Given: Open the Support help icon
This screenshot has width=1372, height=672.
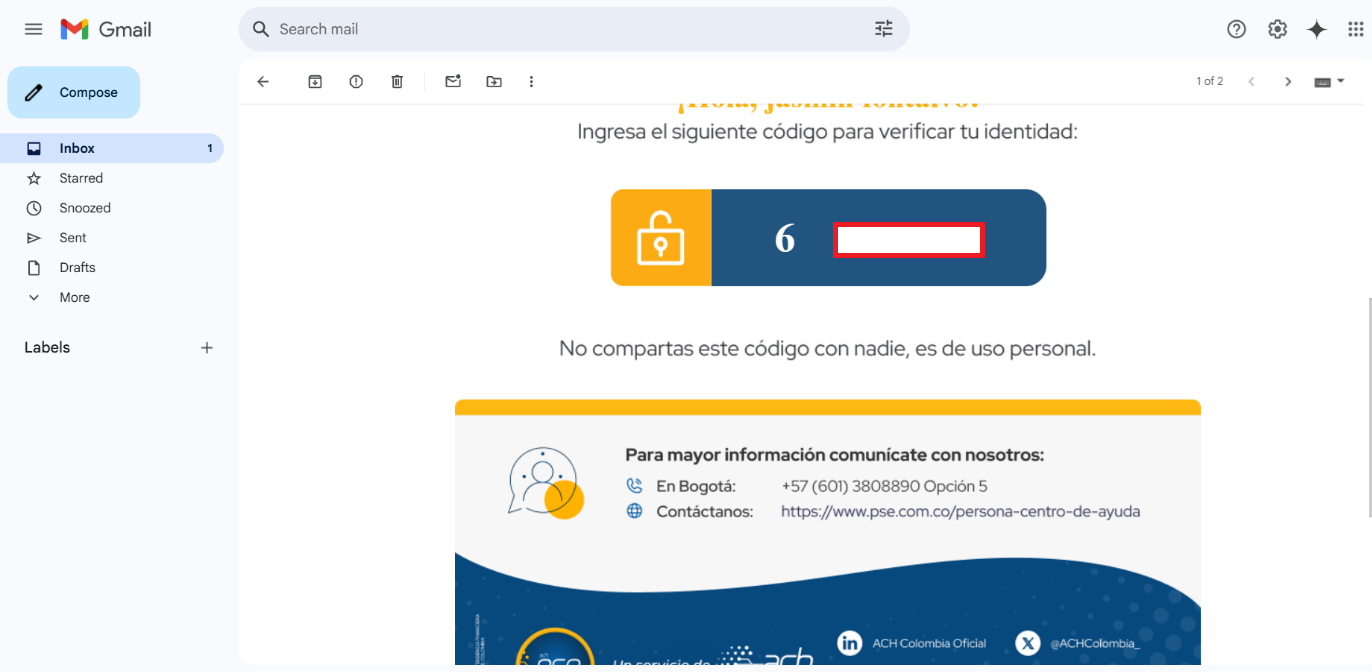Looking at the screenshot, I should [1236, 29].
